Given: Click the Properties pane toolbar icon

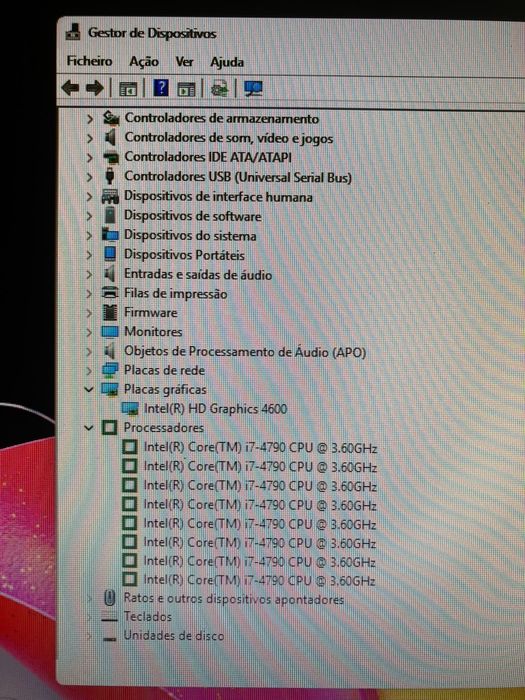Looking at the screenshot, I should 186,89.
